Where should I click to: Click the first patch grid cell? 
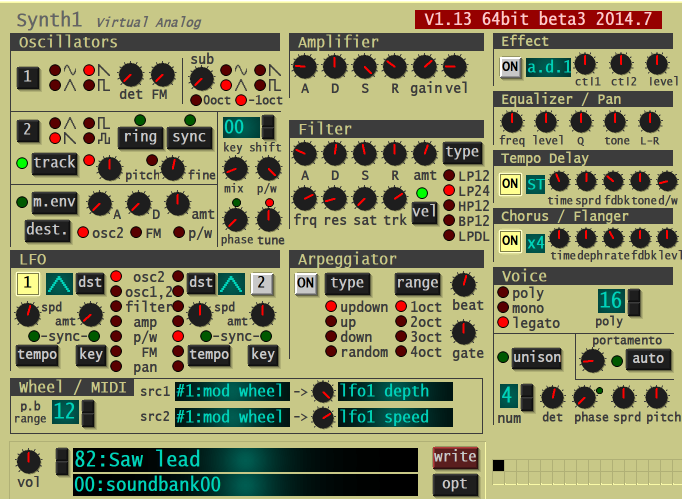point(498,466)
